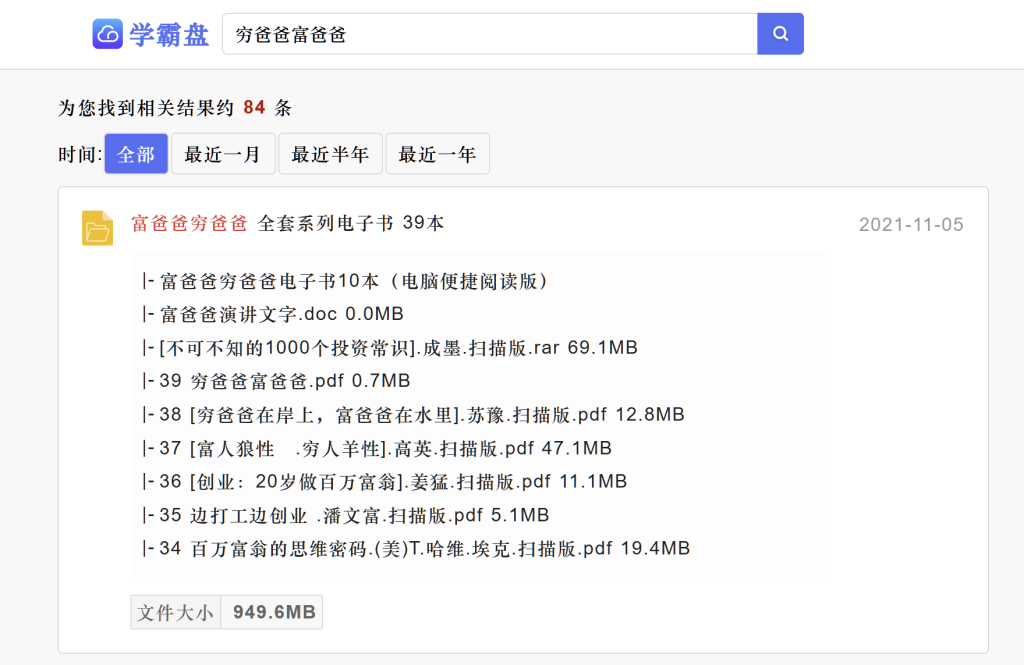Image resolution: width=1024 pixels, height=665 pixels.
Task: Click the 时间: filter label
Action: 80,155
